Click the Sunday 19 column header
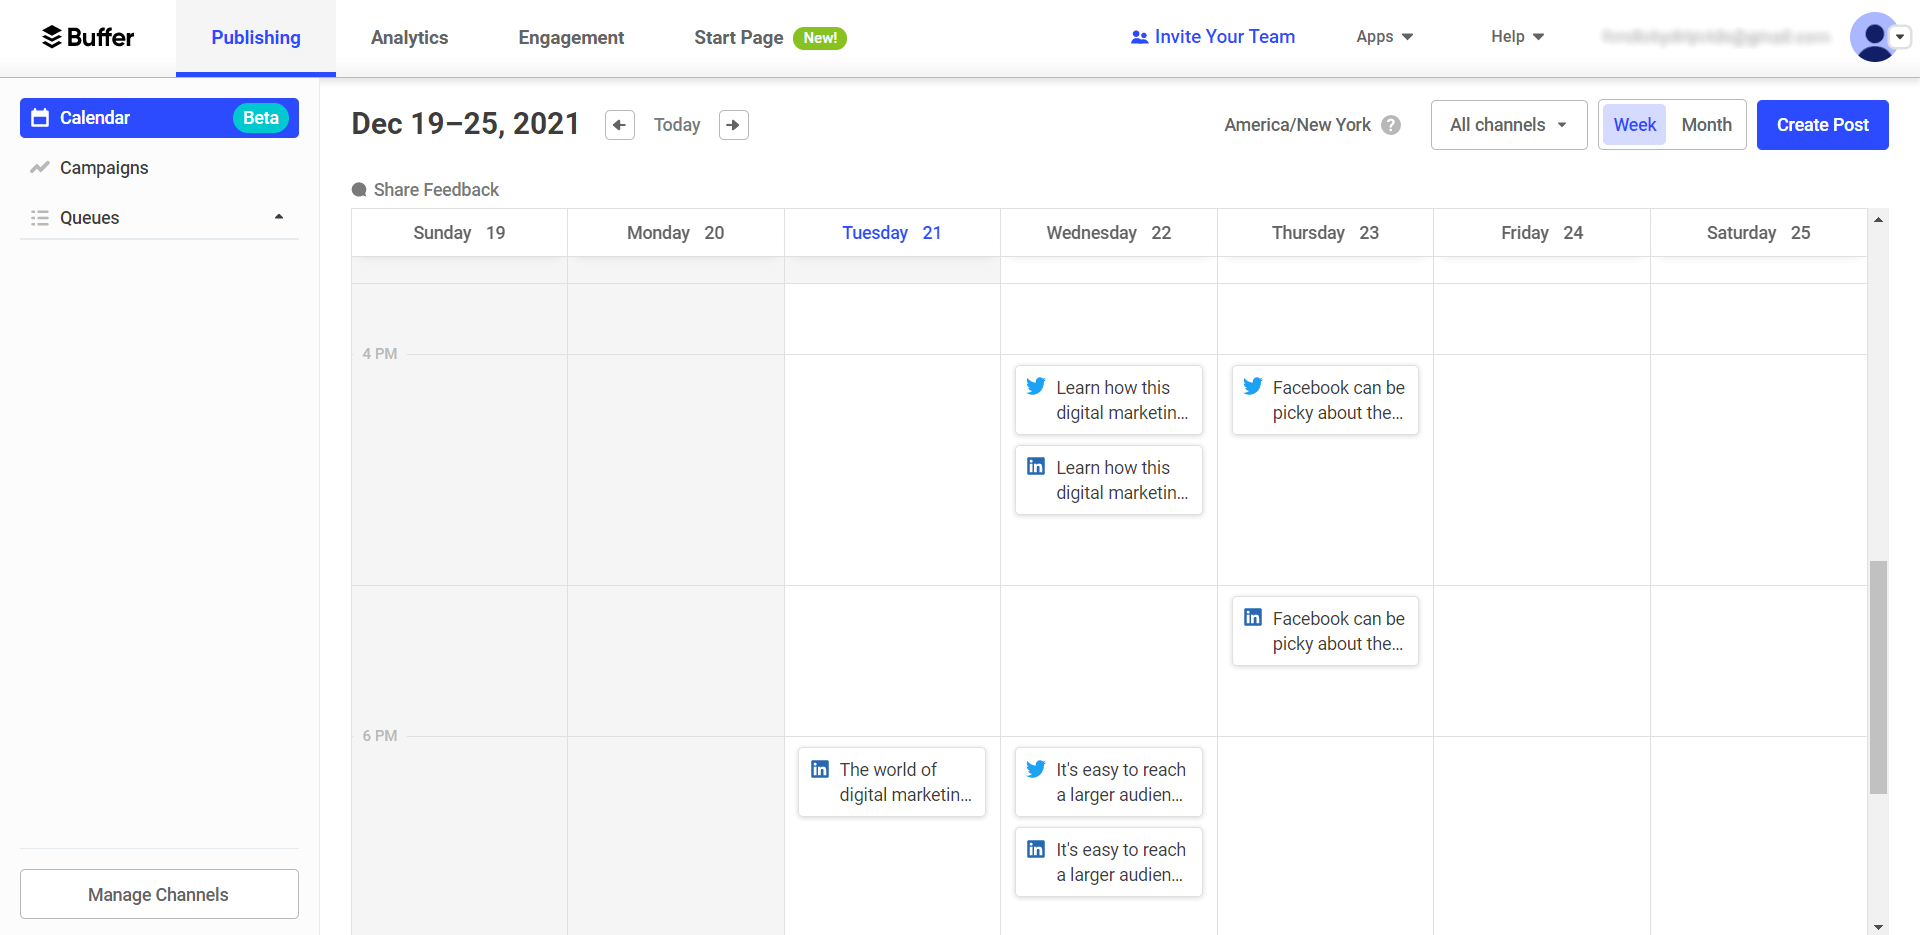1920x935 pixels. click(459, 233)
